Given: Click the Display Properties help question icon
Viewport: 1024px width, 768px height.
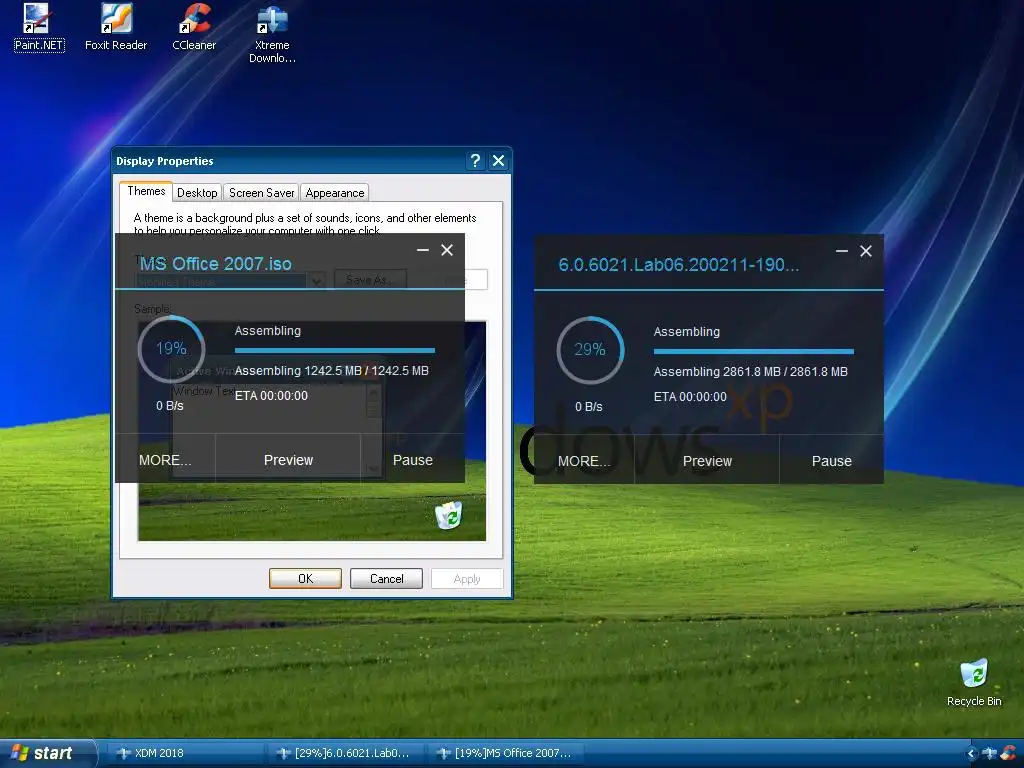Looking at the screenshot, I should pos(475,161).
